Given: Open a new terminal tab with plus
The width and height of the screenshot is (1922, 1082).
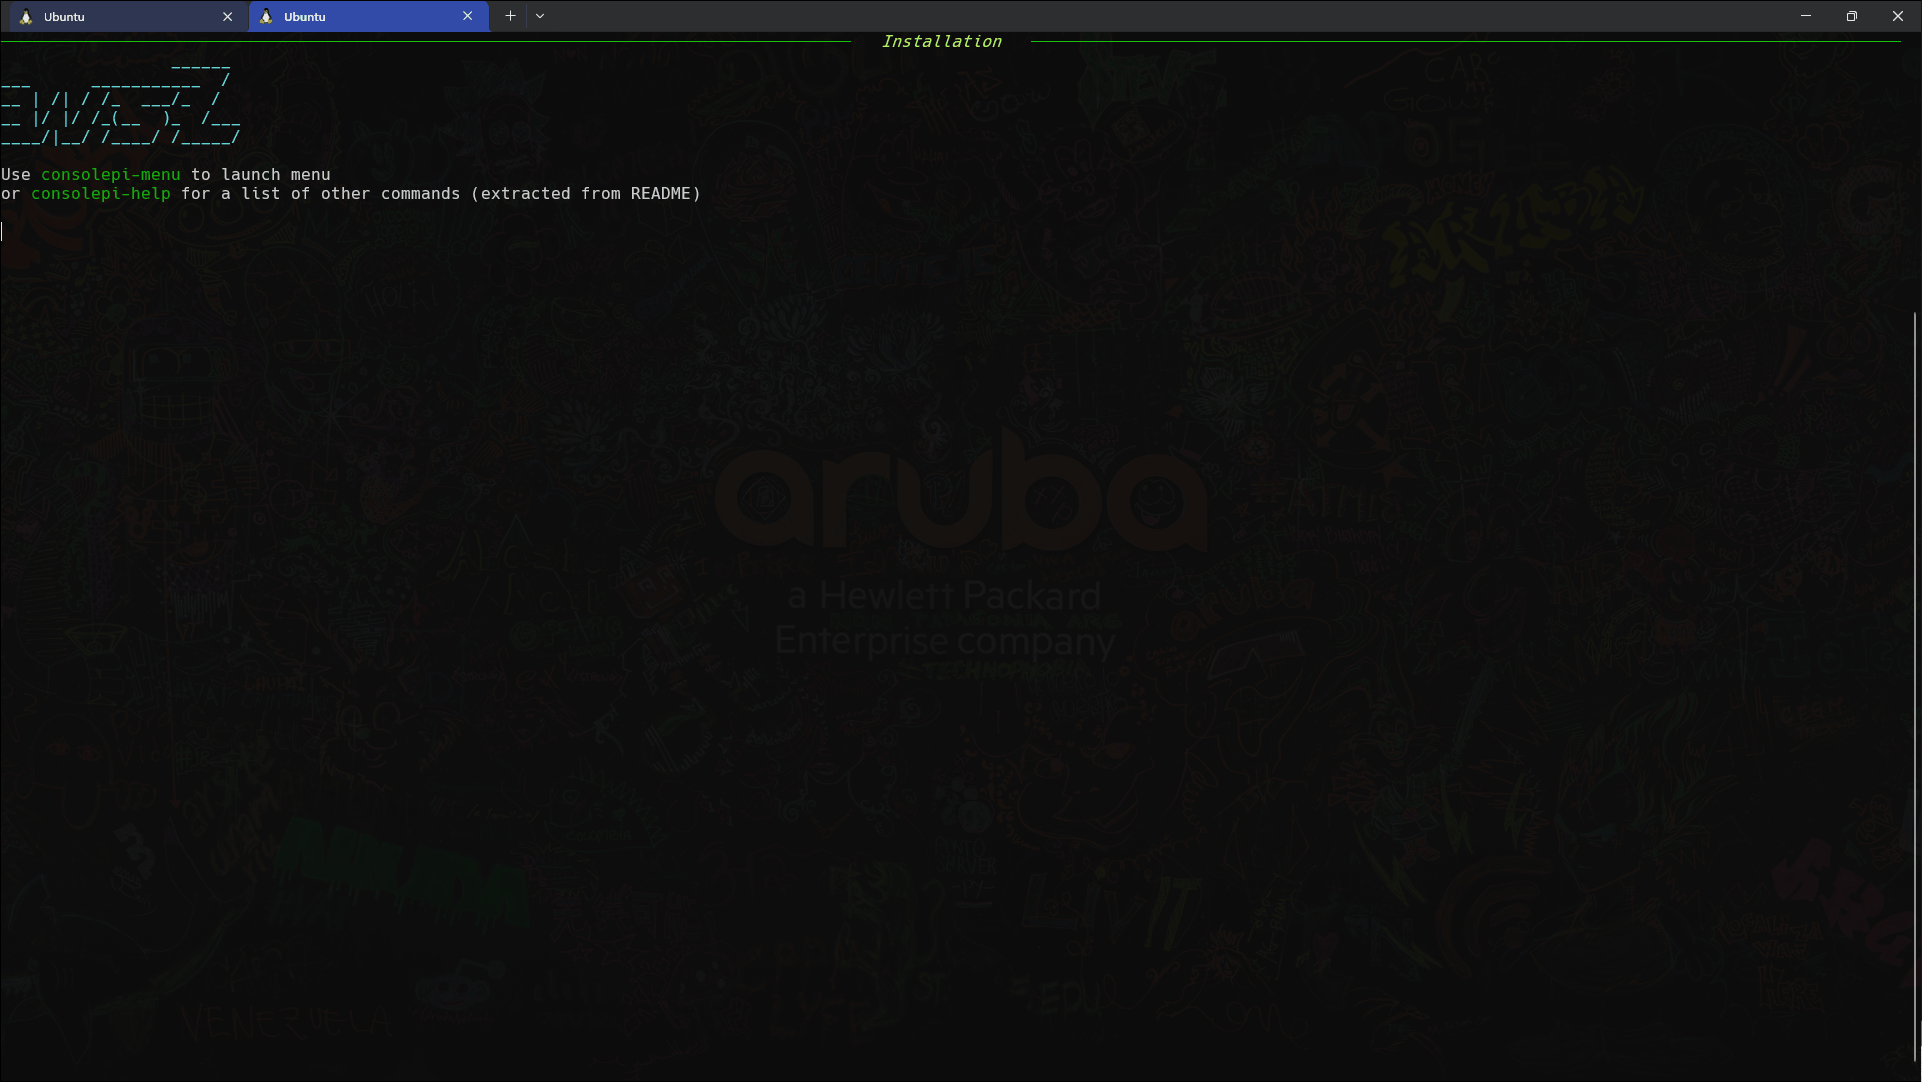Looking at the screenshot, I should 510,16.
